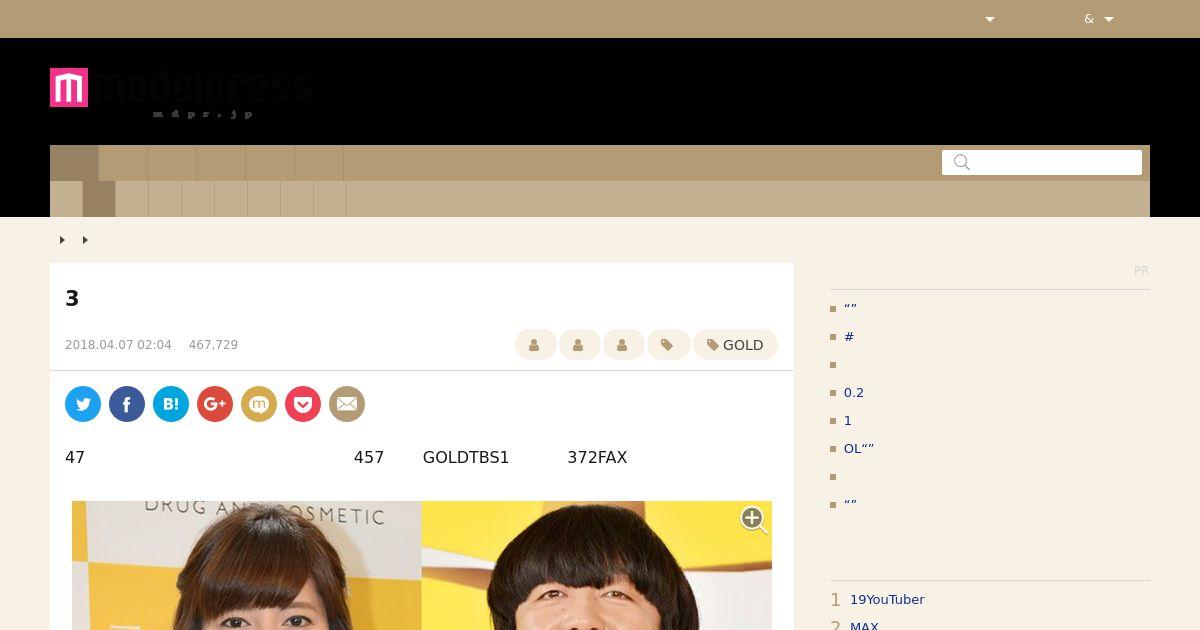Share the article on Twitter
This screenshot has height=630, width=1200.
pos(83,404)
